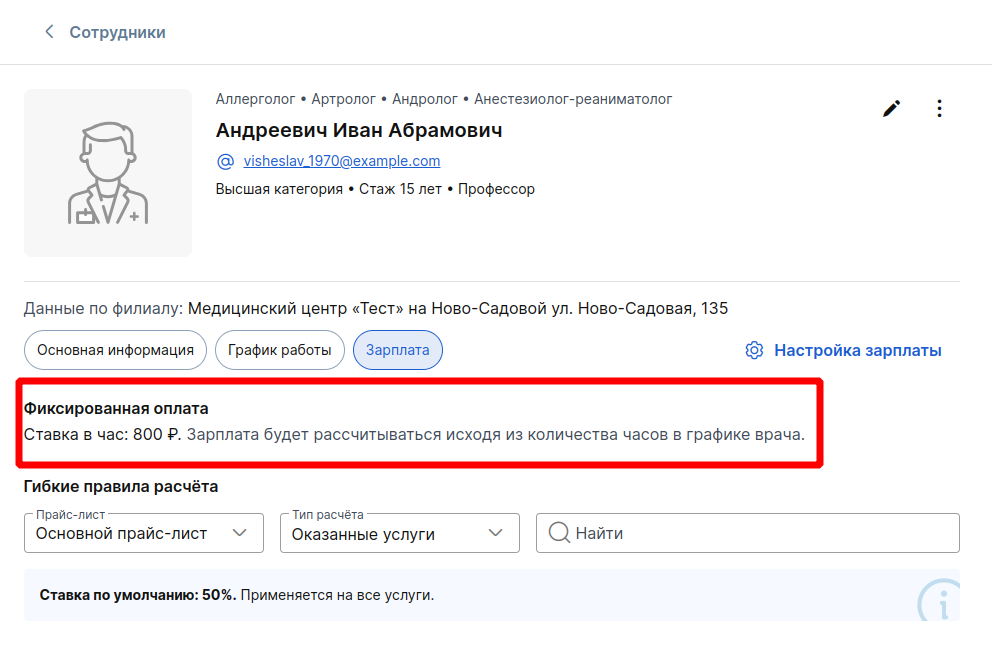Click the employee name Андреевич Иван Абрамович
Image resolution: width=992 pixels, height=646 pixels.
coord(359,130)
